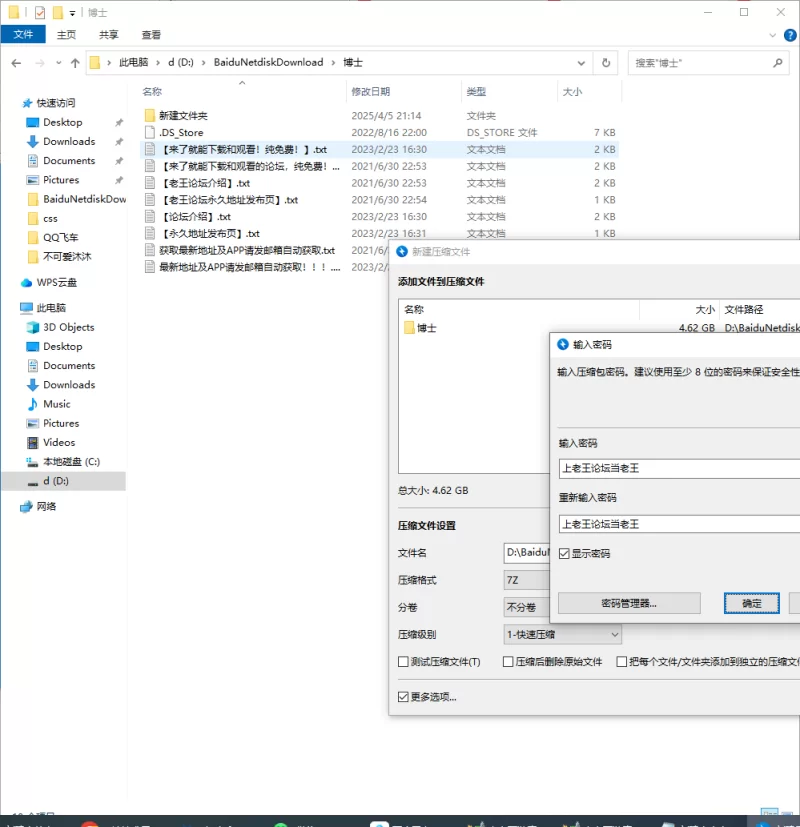Open 3D Objects folder in sidebar
Viewport: 800px width, 827px height.
(68, 327)
